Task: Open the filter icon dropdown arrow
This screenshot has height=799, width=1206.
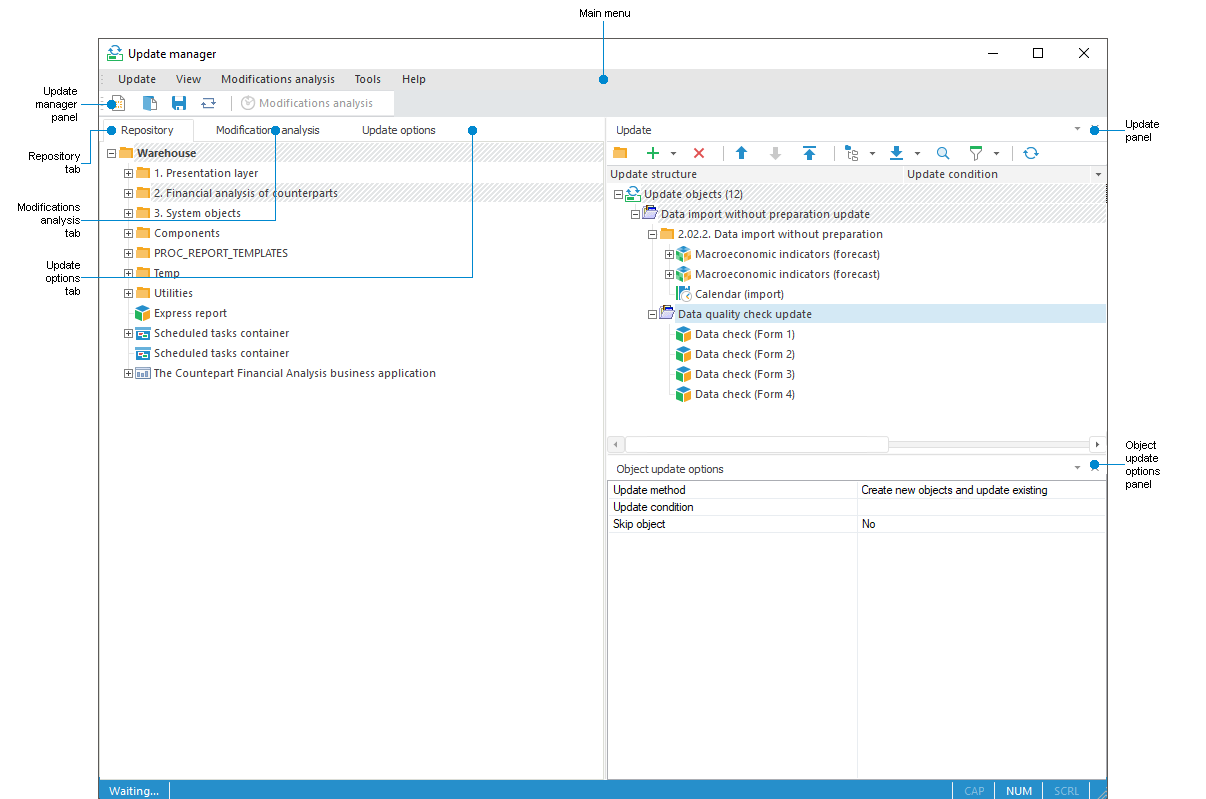Action: (x=996, y=154)
